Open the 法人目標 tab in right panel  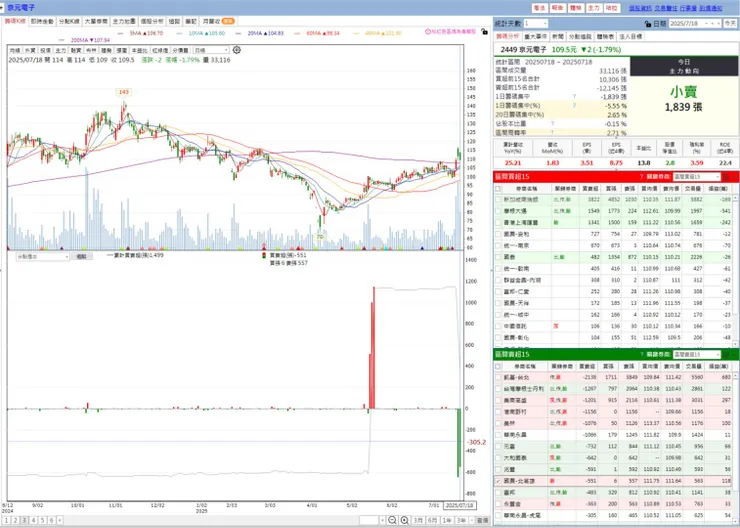pyautogui.click(x=631, y=36)
